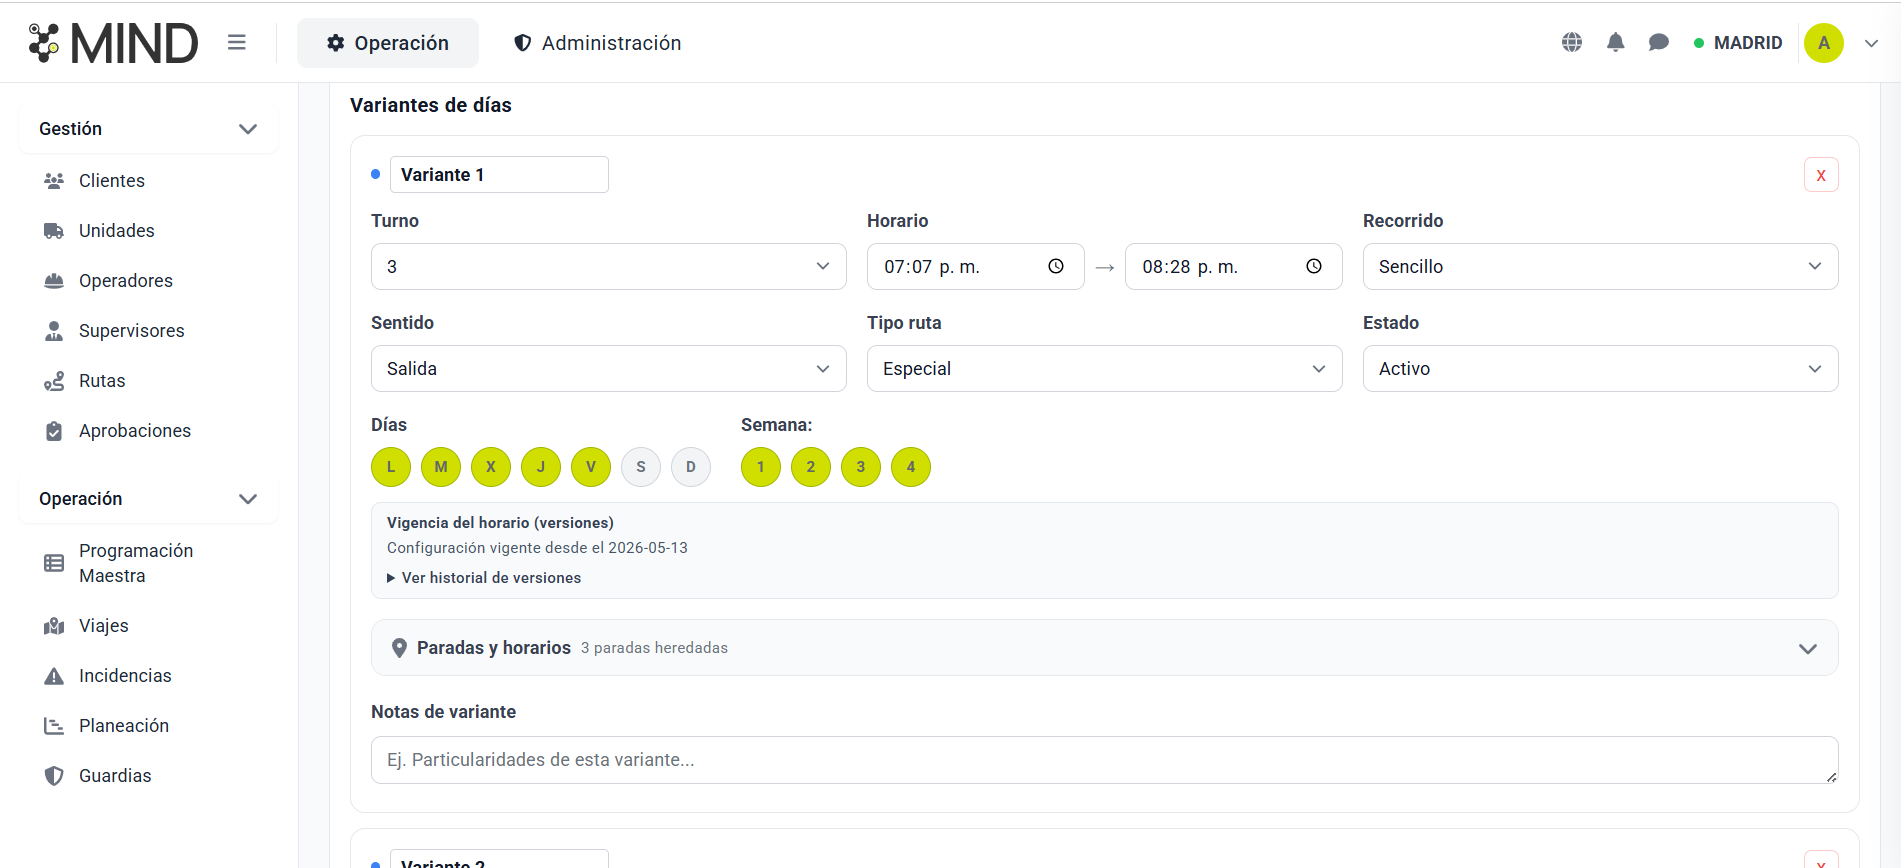Open the Turno dropdown

tap(608, 267)
